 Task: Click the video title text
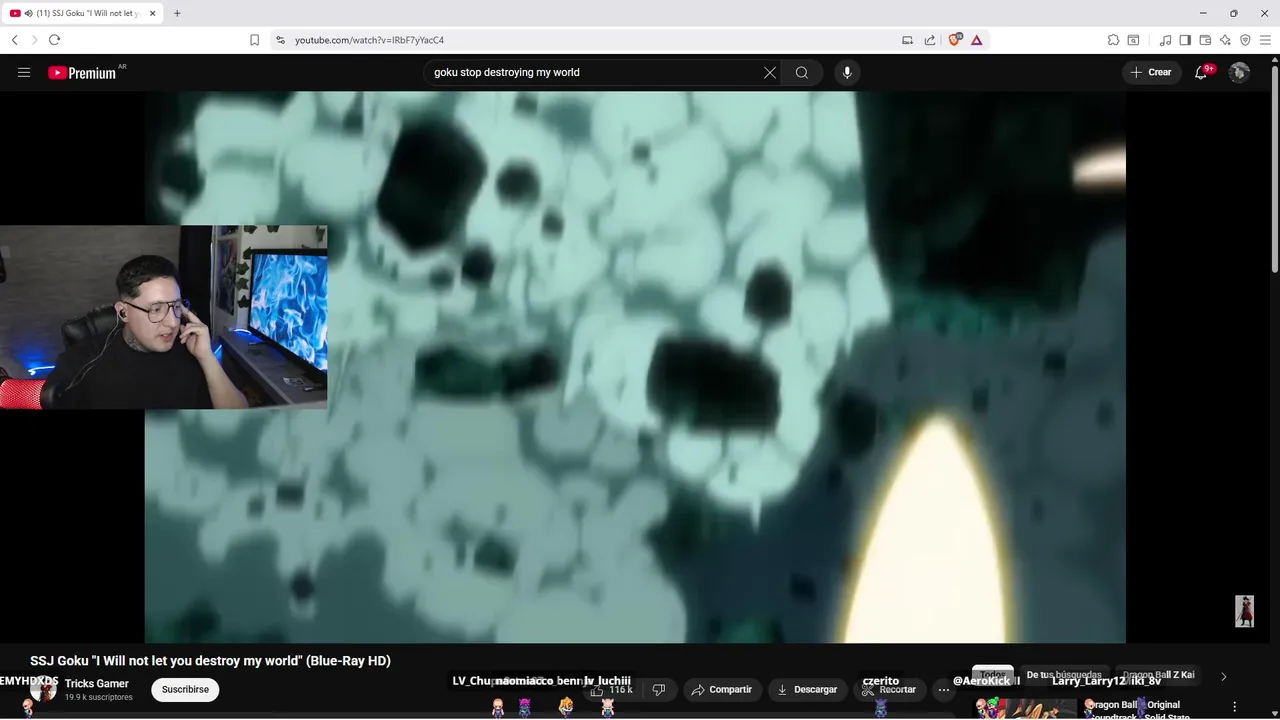[210, 660]
